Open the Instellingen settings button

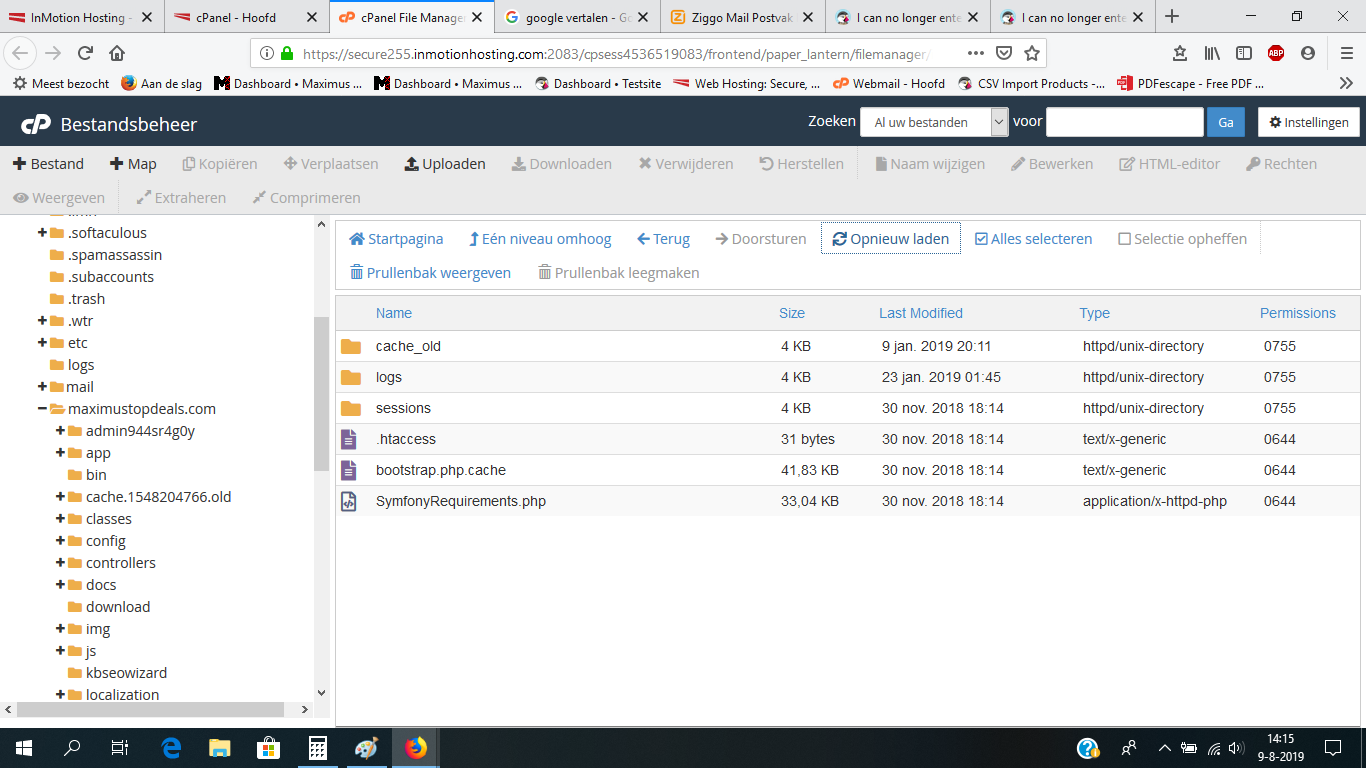(1308, 122)
